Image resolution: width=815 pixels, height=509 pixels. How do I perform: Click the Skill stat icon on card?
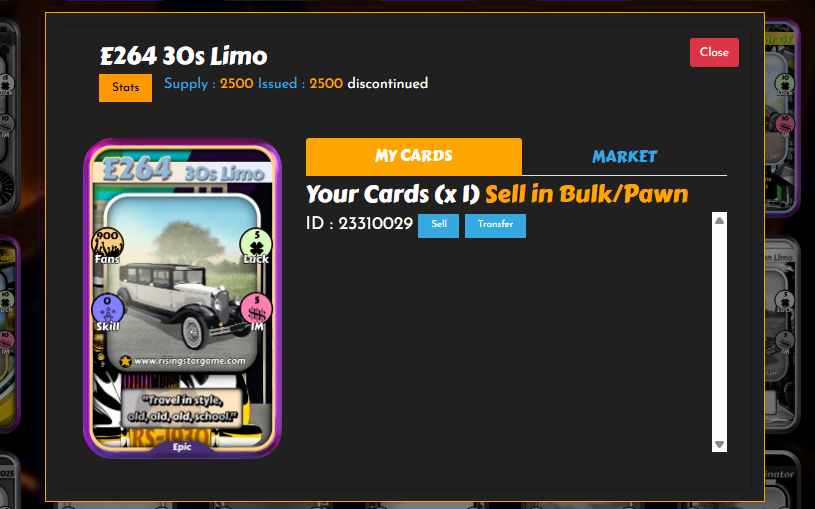point(108,310)
